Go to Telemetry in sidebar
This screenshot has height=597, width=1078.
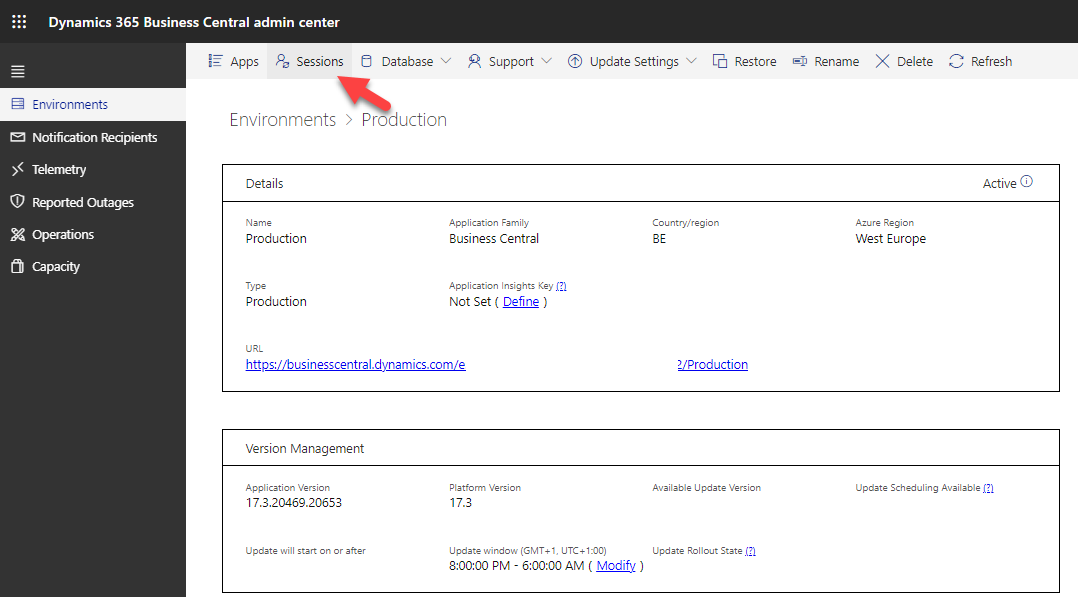(93, 169)
